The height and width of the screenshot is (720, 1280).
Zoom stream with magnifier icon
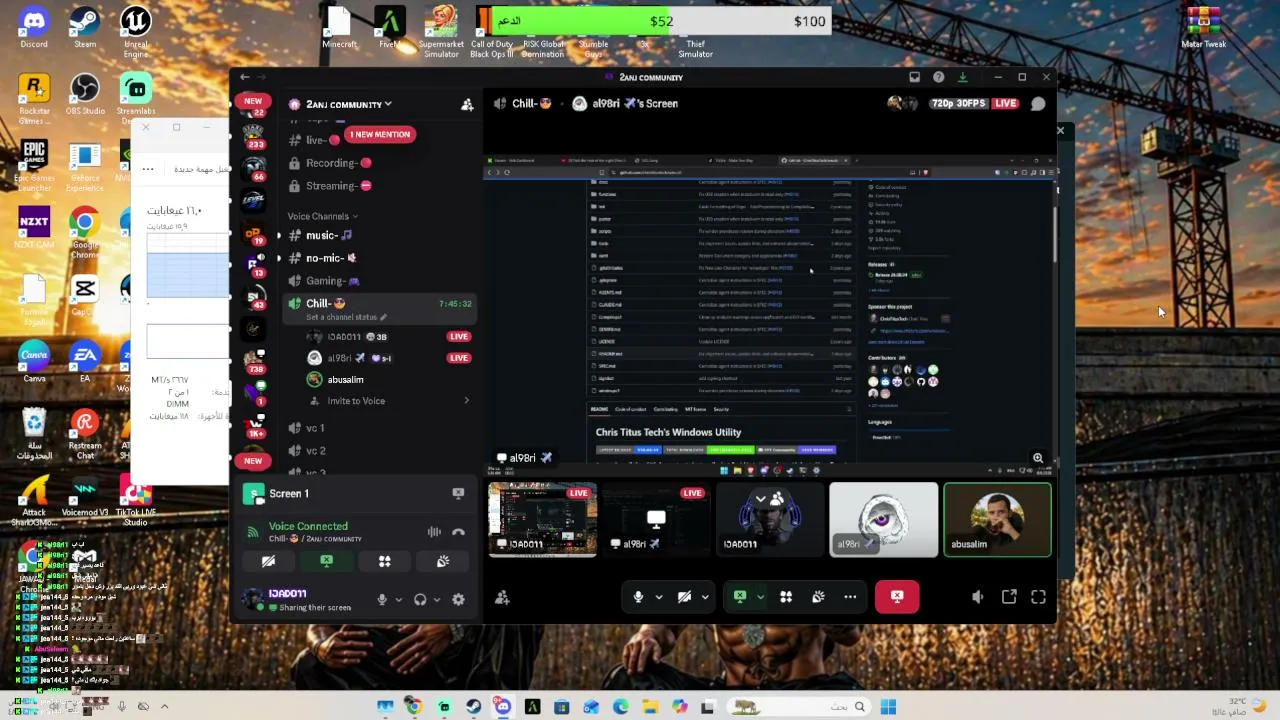(x=1038, y=458)
